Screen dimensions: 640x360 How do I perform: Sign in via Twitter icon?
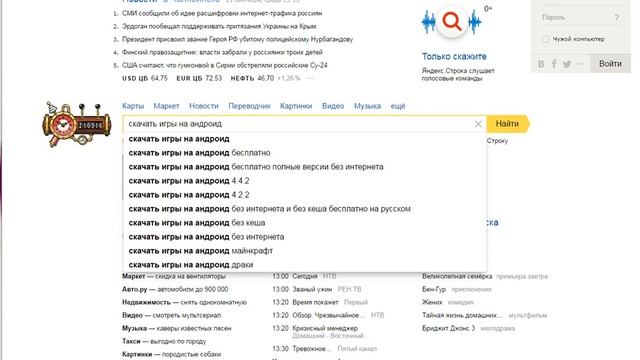[567, 64]
